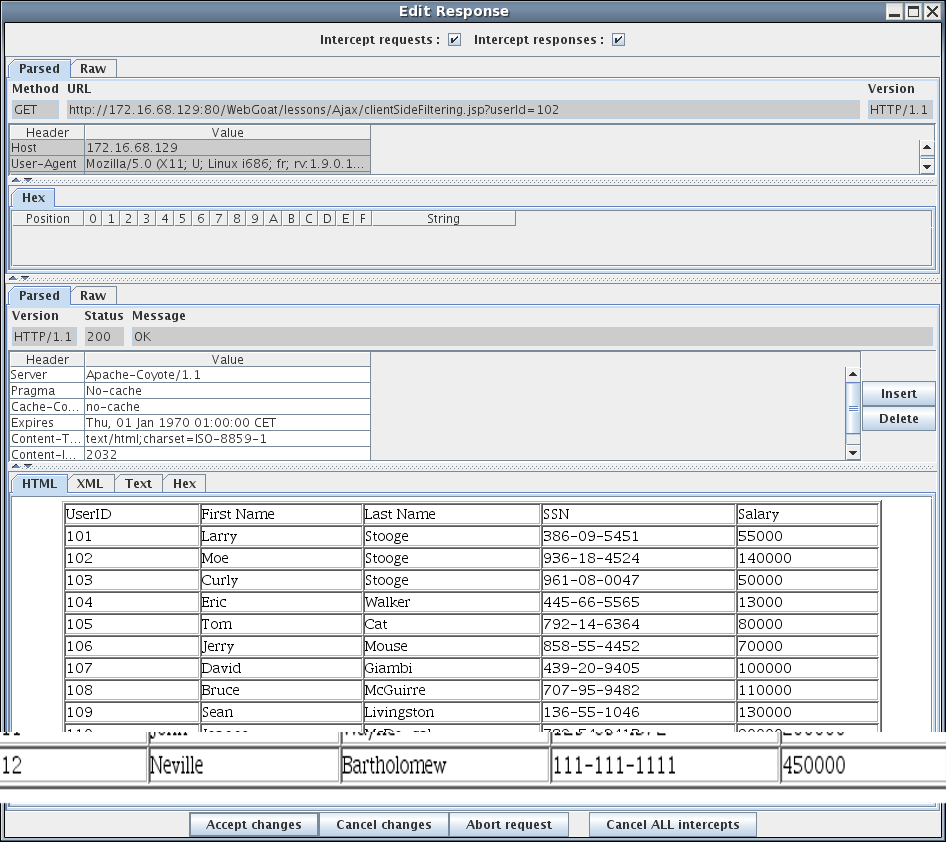Show the response body Text tab
The image size is (946, 842).
(138, 484)
